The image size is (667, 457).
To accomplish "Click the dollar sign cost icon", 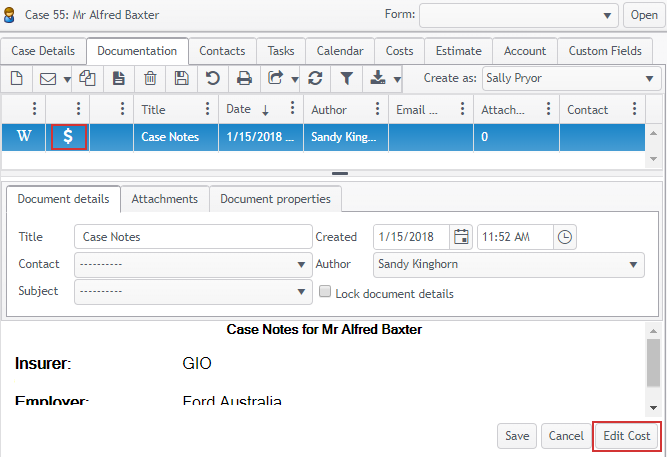I will point(68,137).
